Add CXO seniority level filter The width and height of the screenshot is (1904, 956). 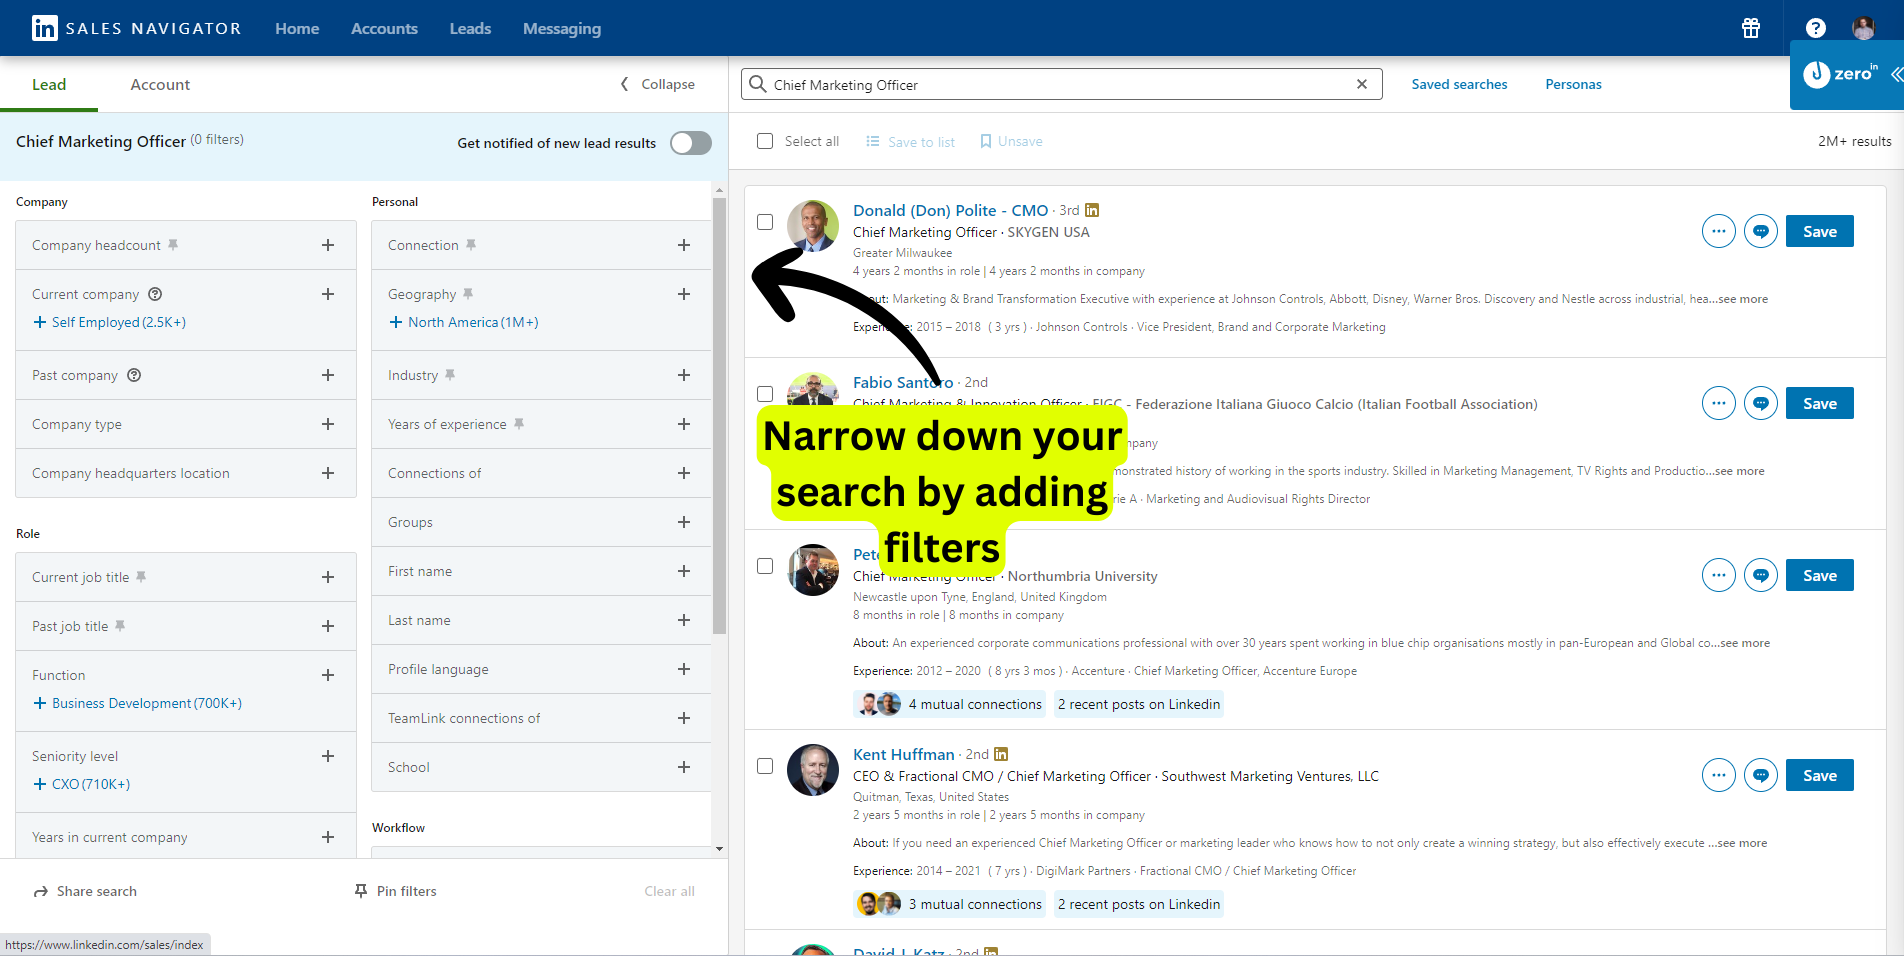tap(82, 784)
